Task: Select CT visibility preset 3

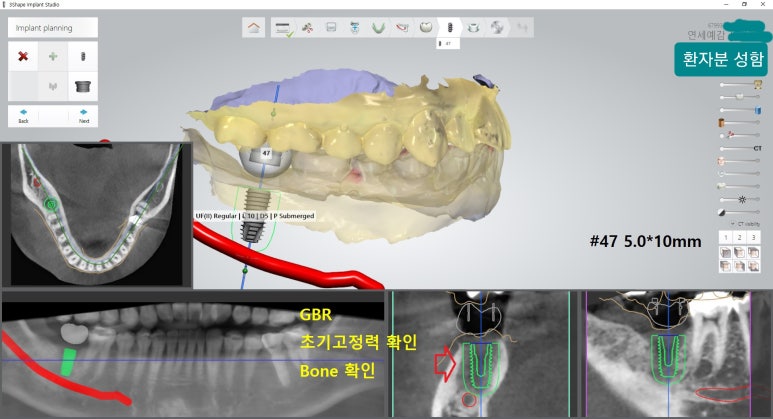Action: point(753,237)
